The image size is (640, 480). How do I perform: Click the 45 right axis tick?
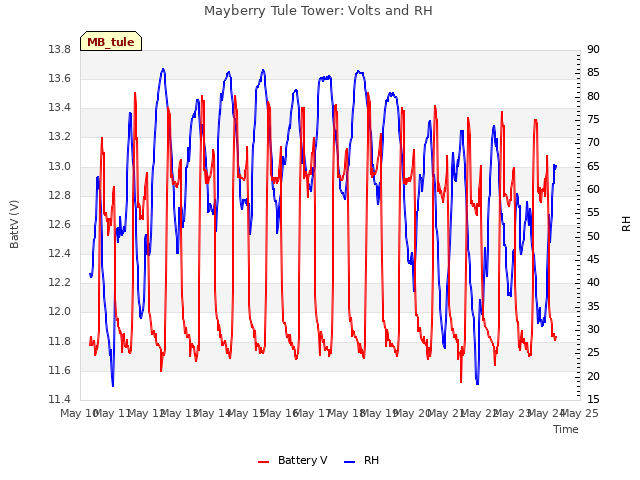point(593,260)
